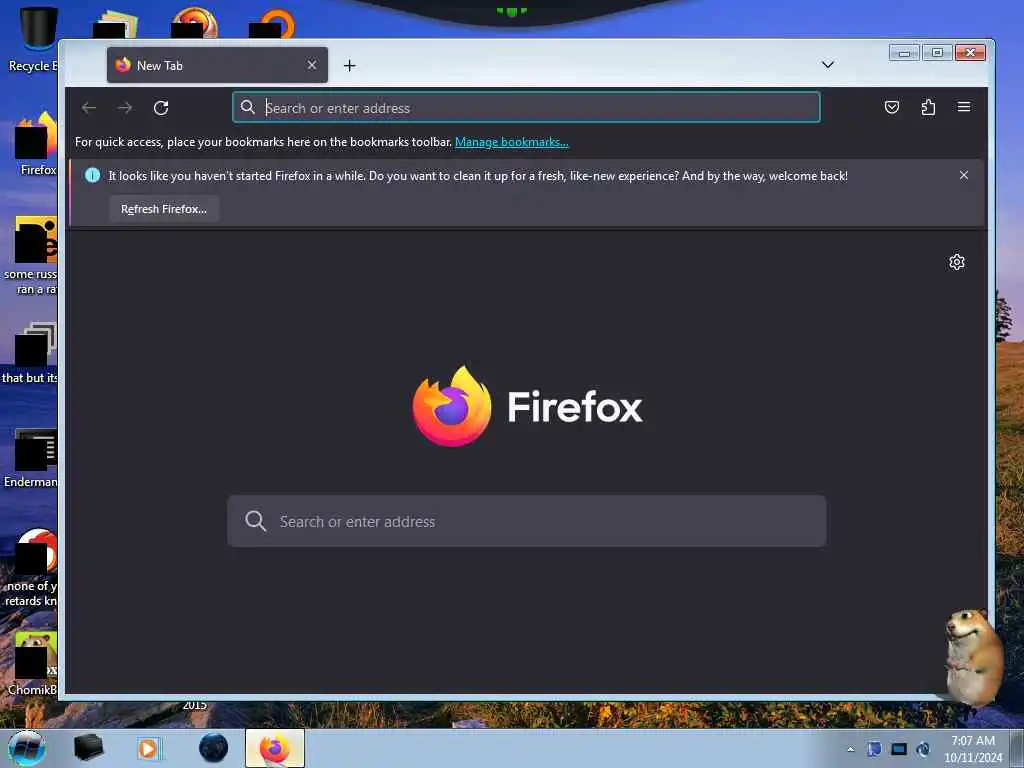Focus the center page search box
The width and height of the screenshot is (1024, 768).
point(526,521)
